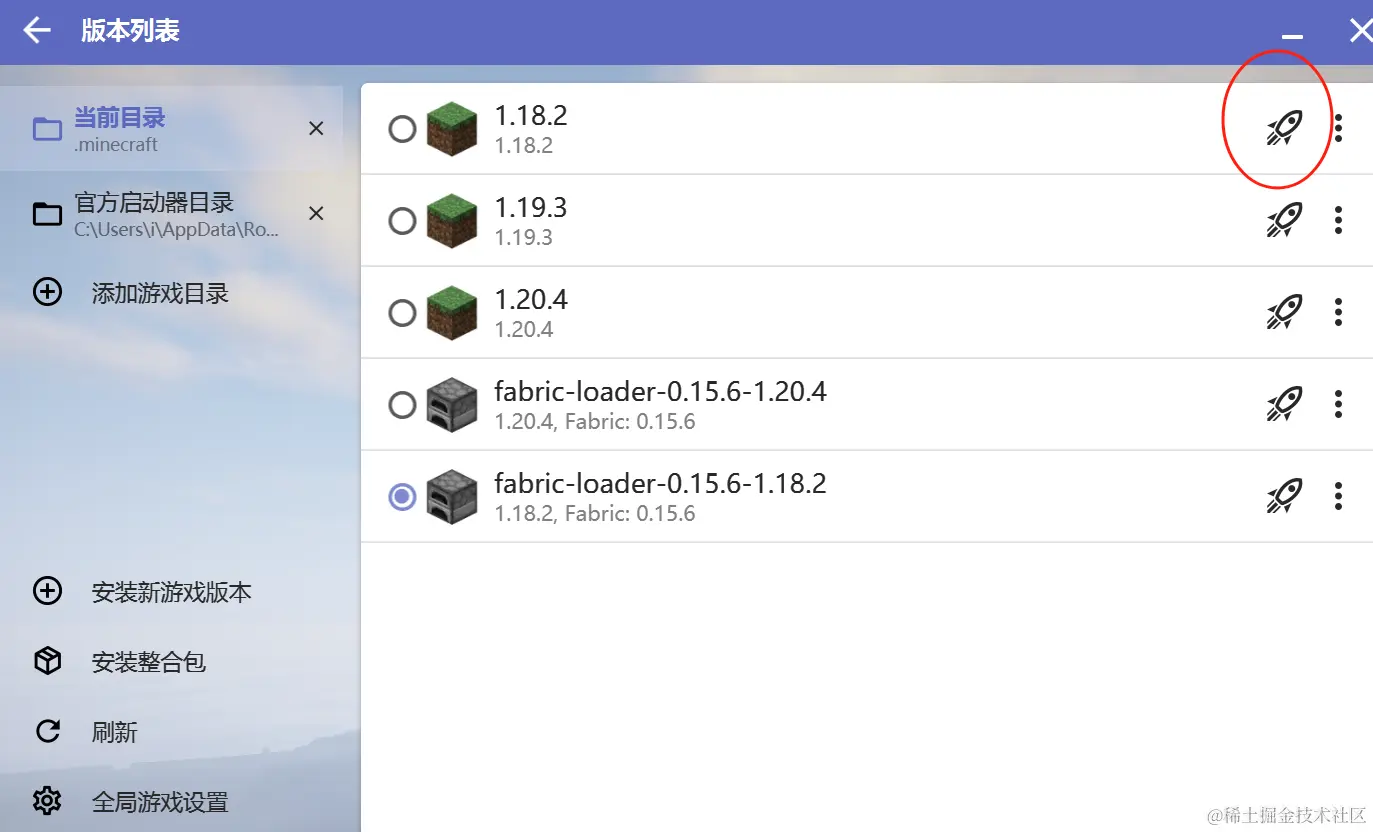Click the 刷新 refresh arrow icon

[47, 732]
